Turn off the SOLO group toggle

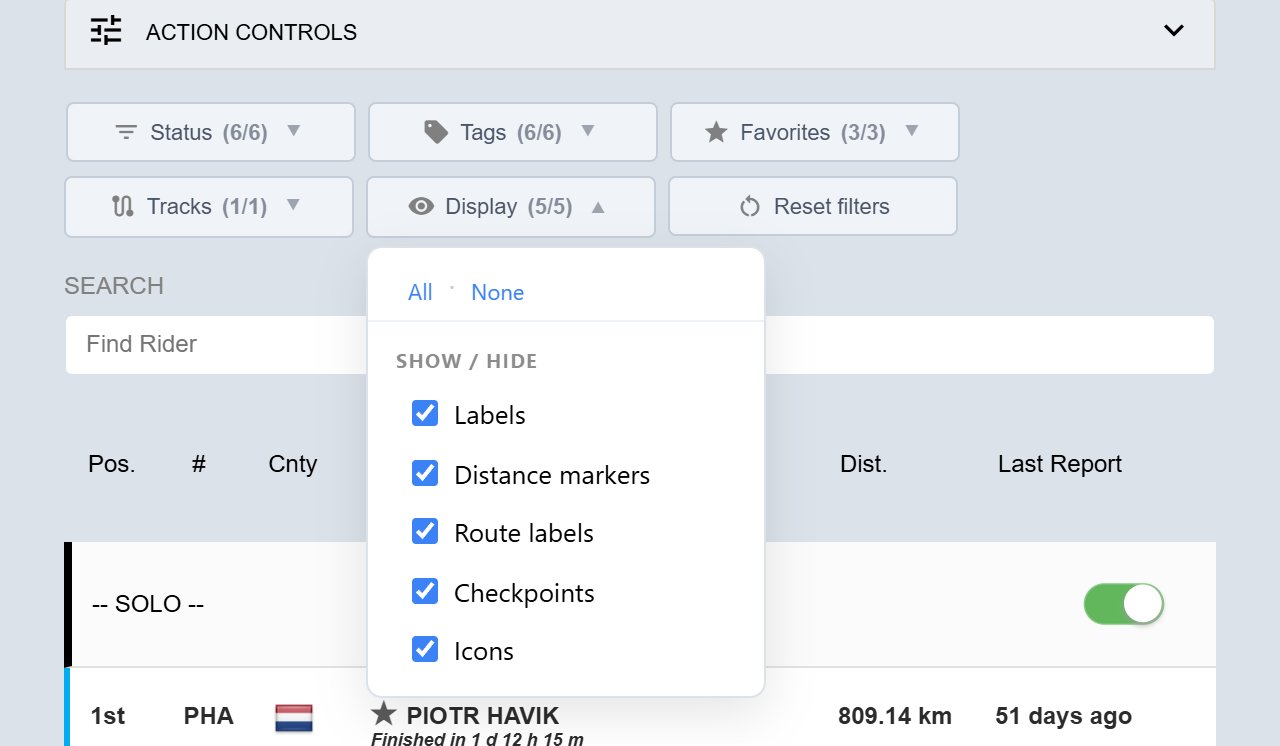click(x=1124, y=604)
